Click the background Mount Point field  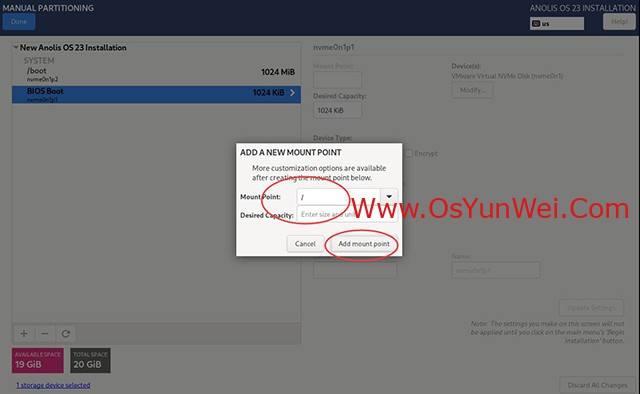click(337, 80)
